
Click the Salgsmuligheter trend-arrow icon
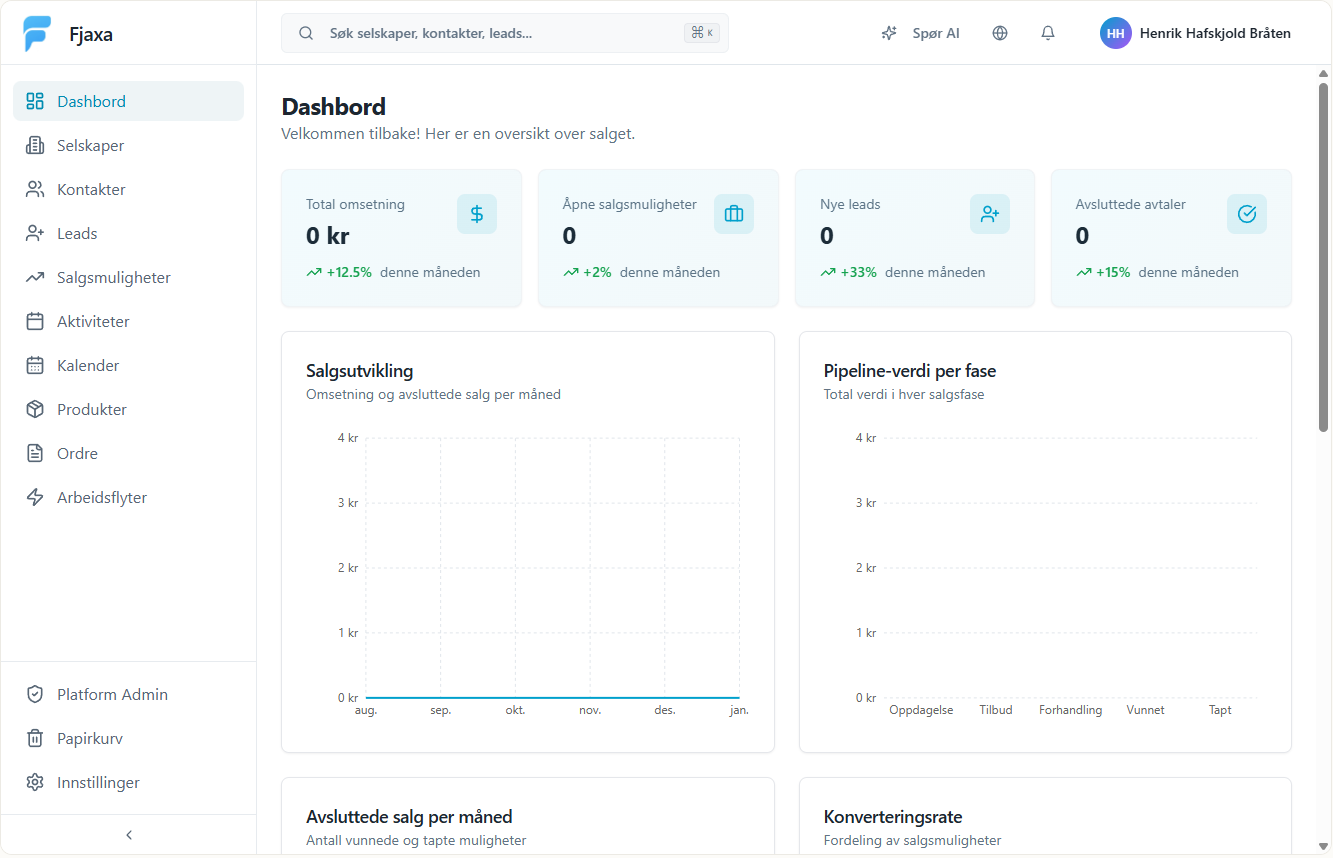point(35,277)
